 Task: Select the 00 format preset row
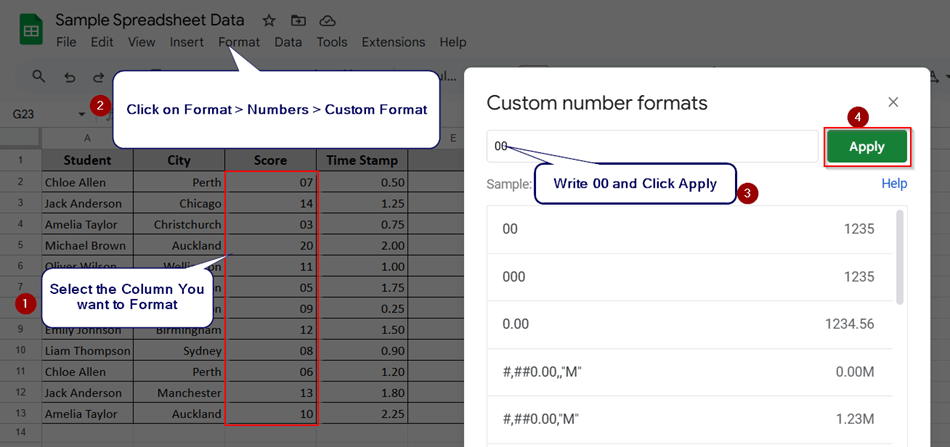coord(689,230)
